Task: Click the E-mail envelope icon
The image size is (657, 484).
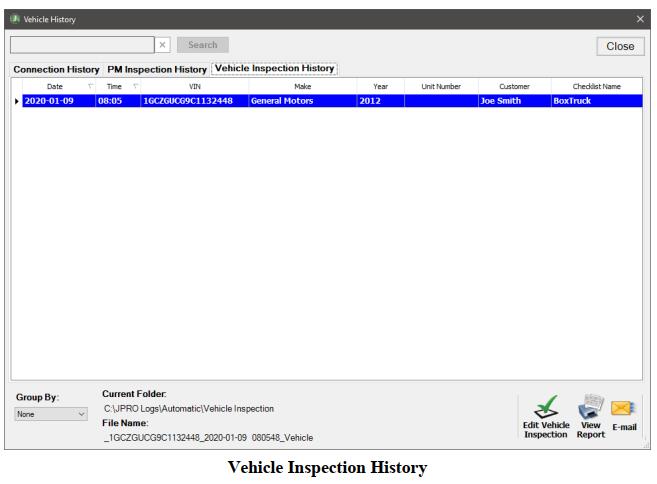Action: pyautogui.click(x=623, y=408)
